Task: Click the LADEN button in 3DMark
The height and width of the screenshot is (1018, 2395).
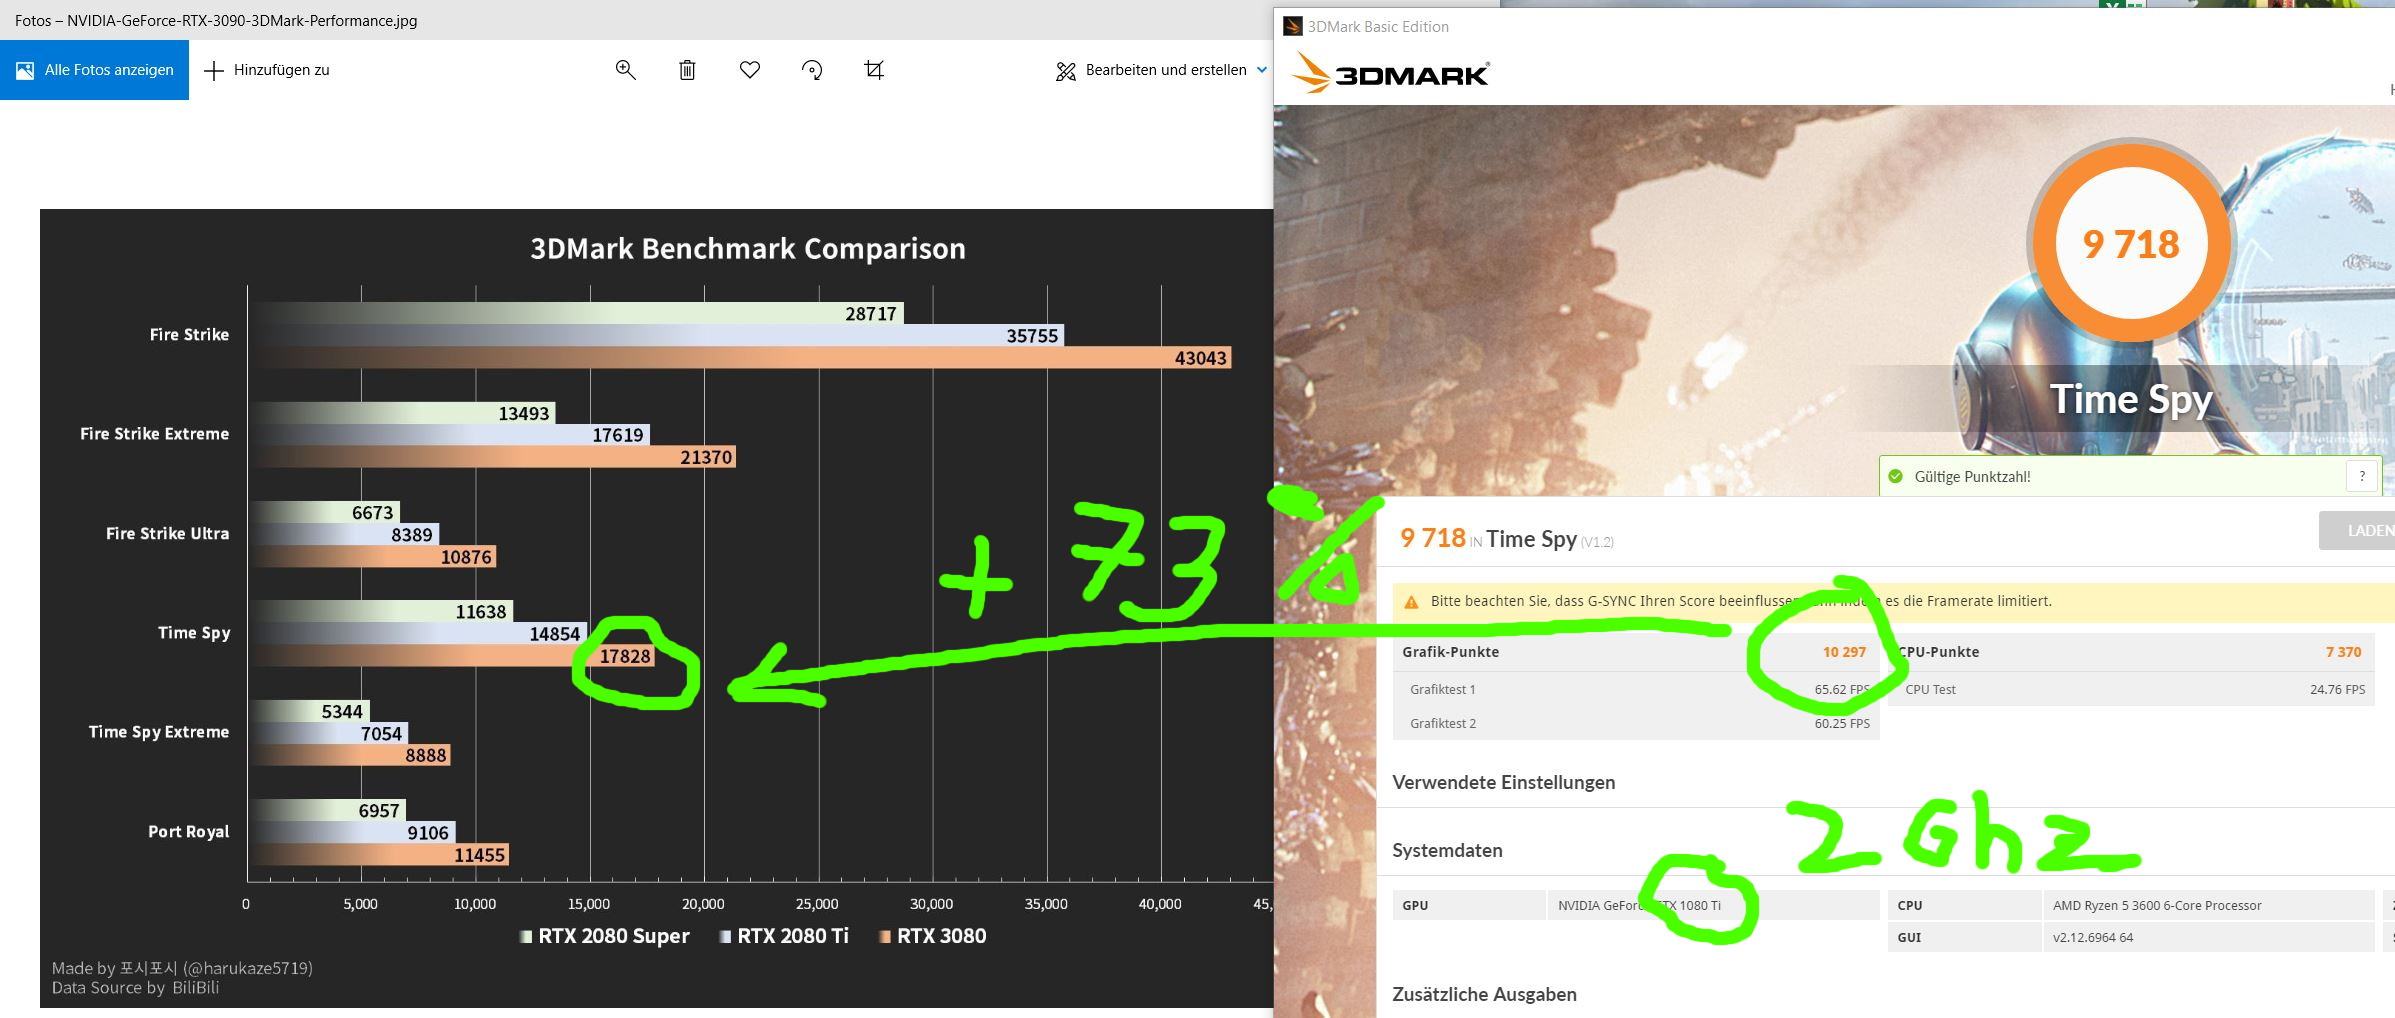Action: (x=2357, y=530)
